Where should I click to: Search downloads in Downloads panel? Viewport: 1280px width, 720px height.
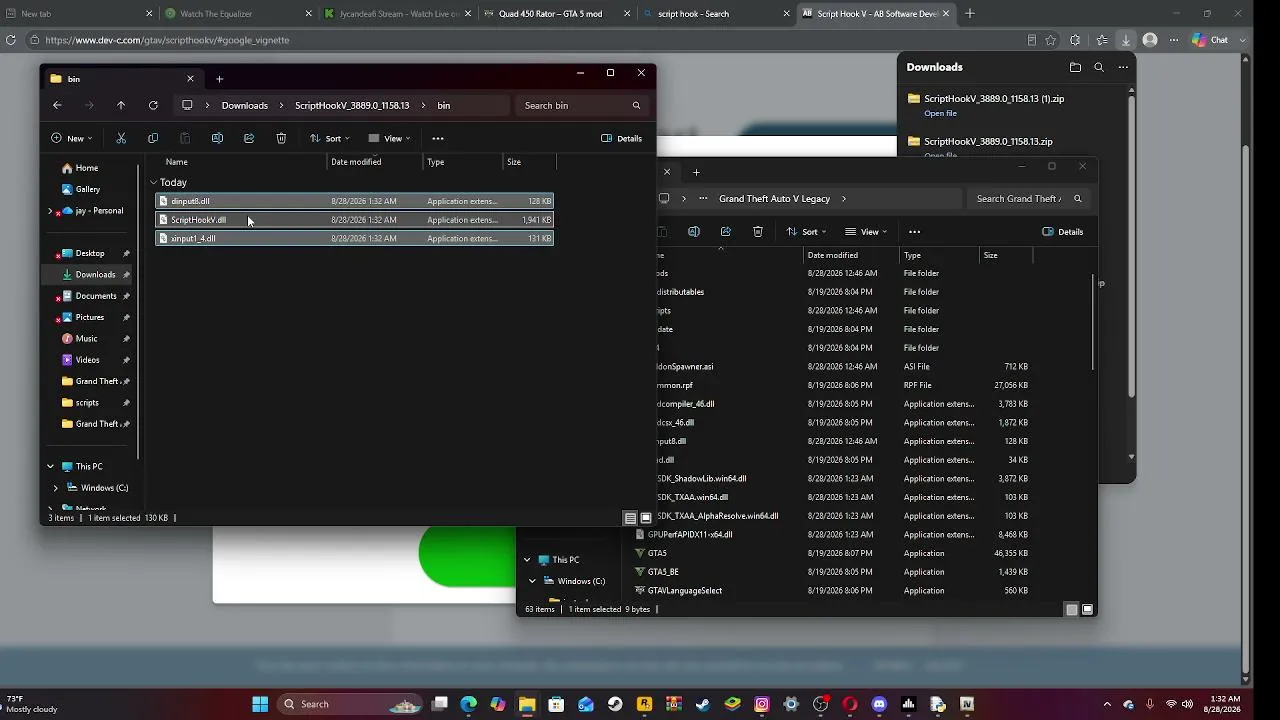1099,67
